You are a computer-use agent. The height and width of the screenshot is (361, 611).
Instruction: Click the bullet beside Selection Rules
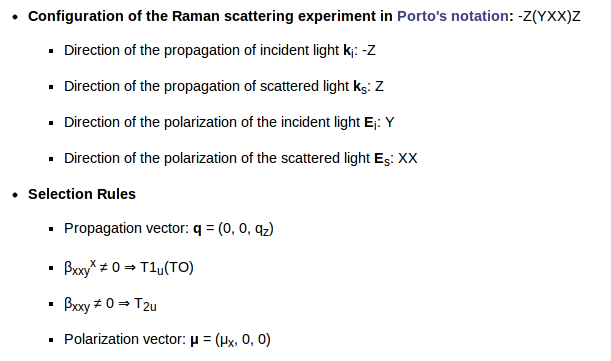(x=15, y=195)
